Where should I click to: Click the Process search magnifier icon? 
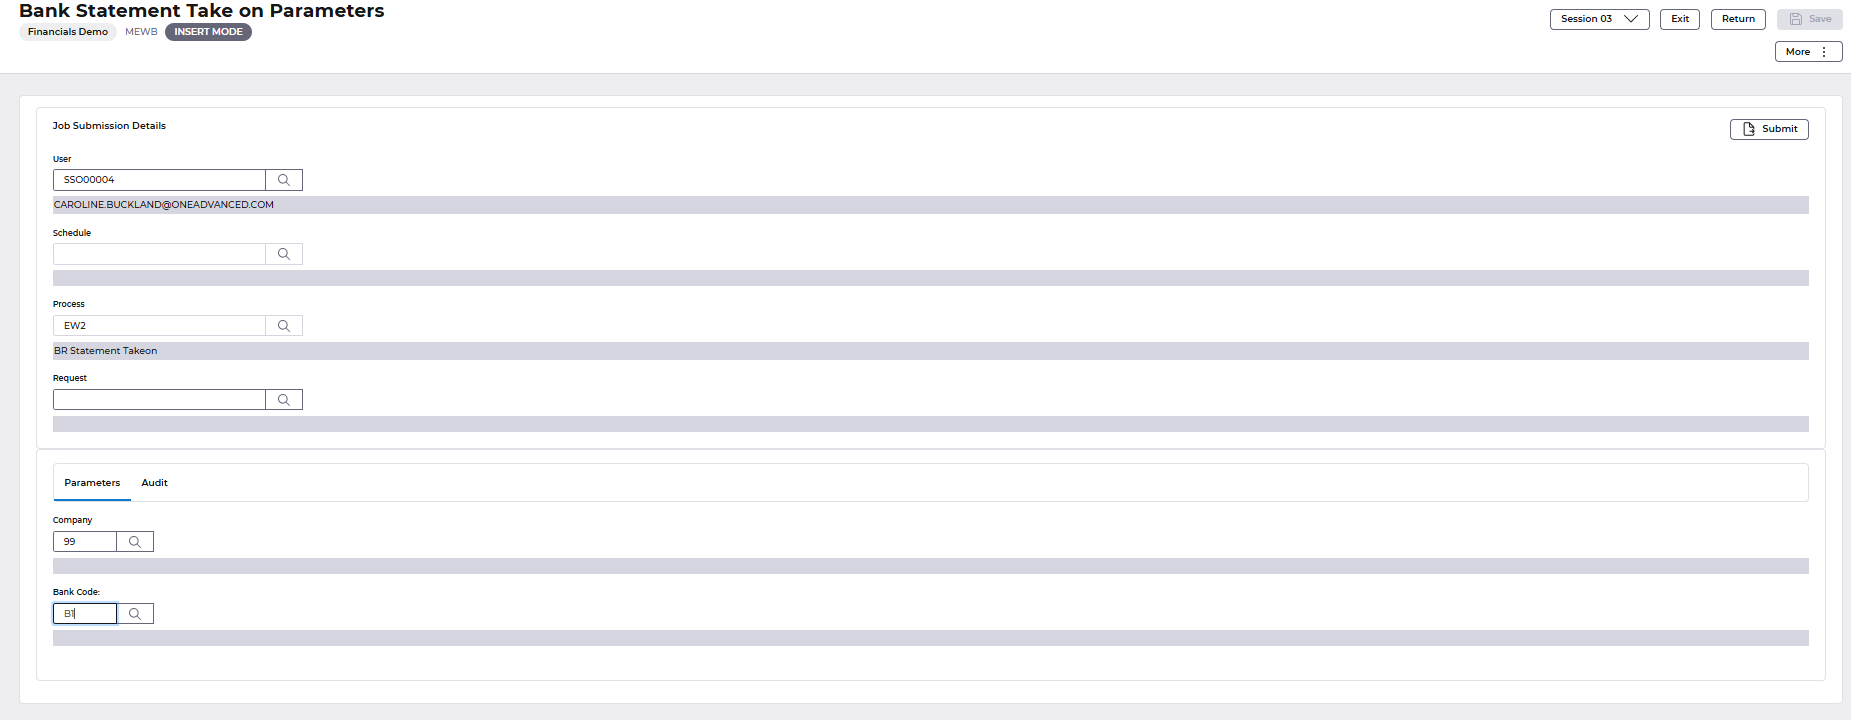284,326
